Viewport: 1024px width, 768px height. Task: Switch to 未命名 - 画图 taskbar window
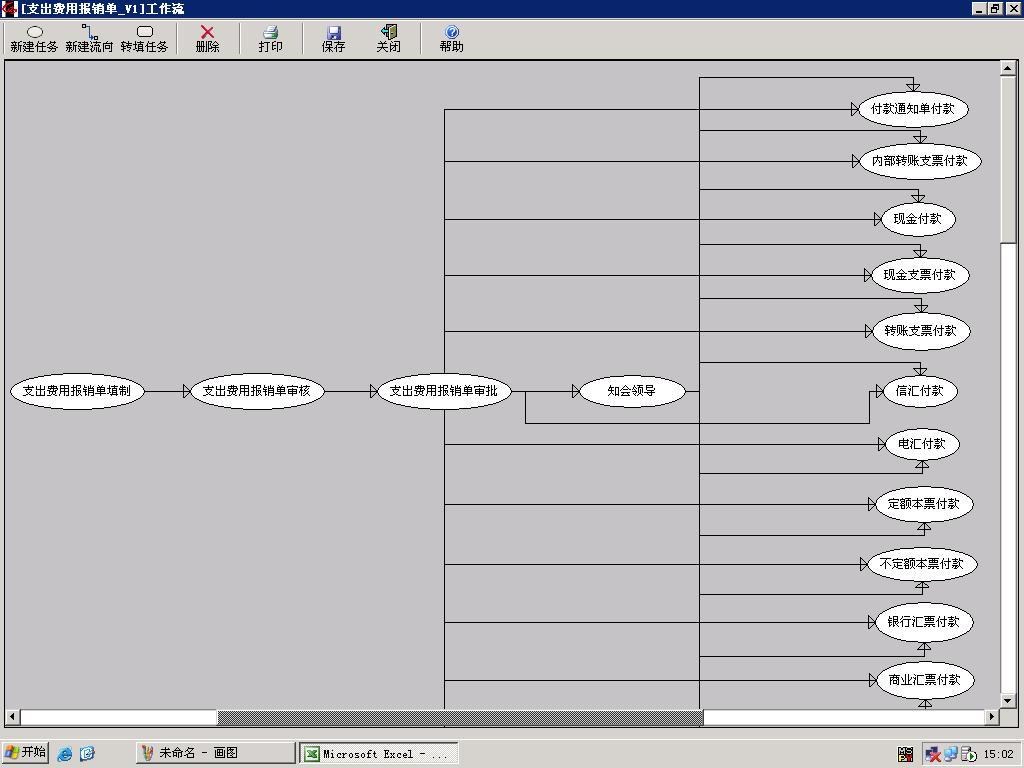point(216,753)
